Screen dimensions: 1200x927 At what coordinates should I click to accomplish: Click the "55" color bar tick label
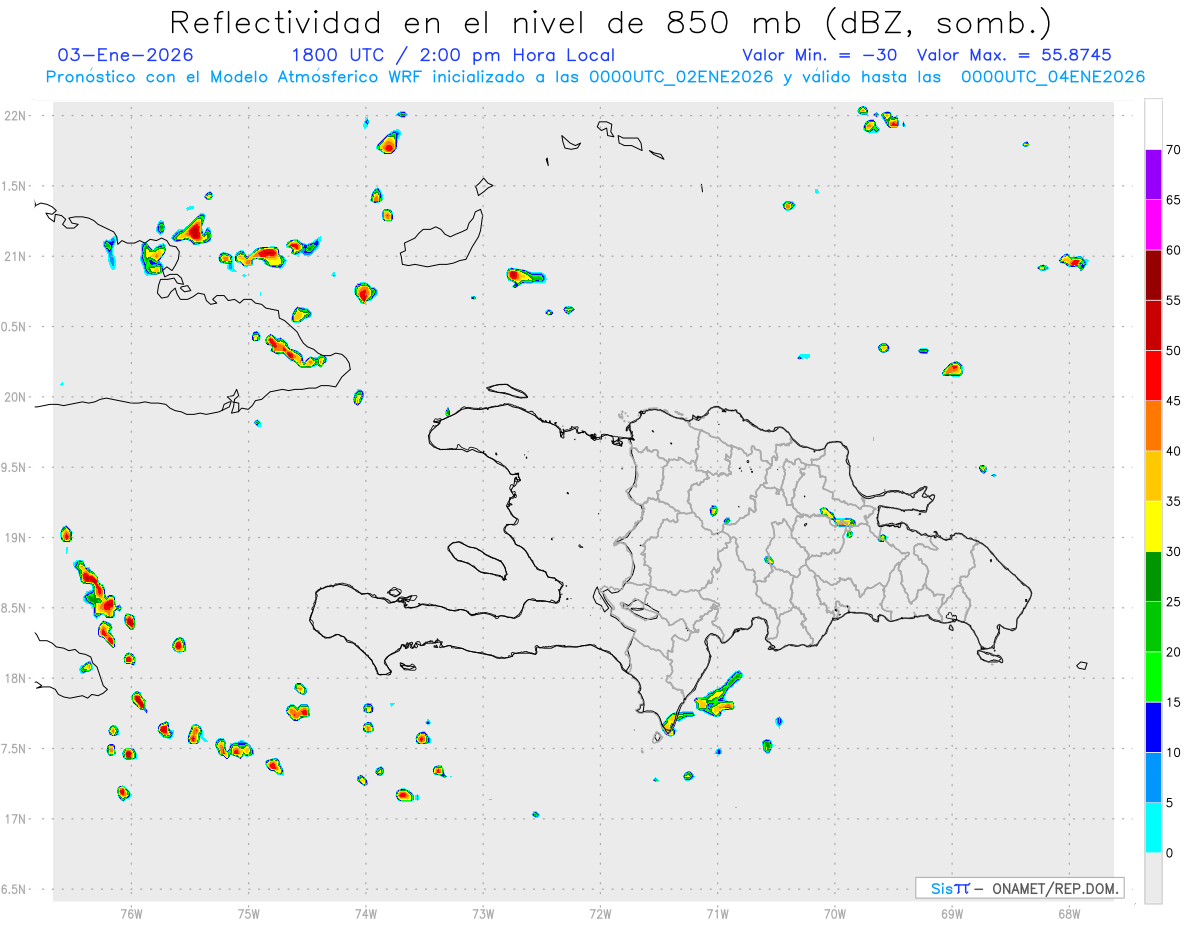(1174, 301)
